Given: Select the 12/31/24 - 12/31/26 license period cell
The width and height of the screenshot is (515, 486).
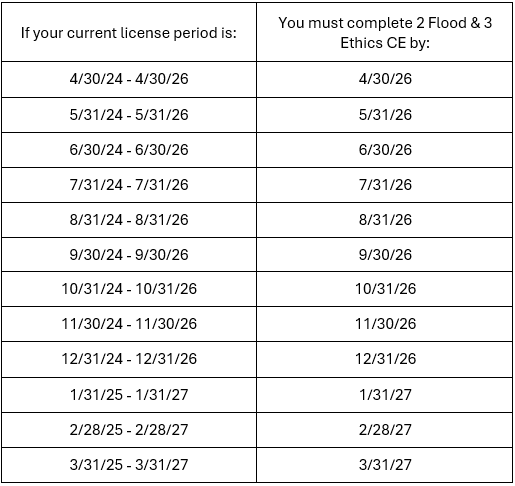Looking at the screenshot, I should tap(129, 359).
